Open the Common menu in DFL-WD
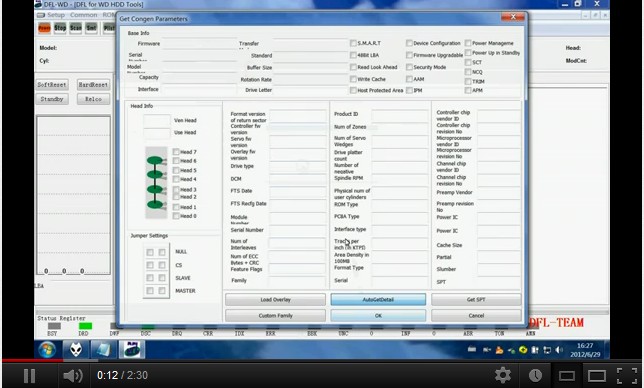 83,15
